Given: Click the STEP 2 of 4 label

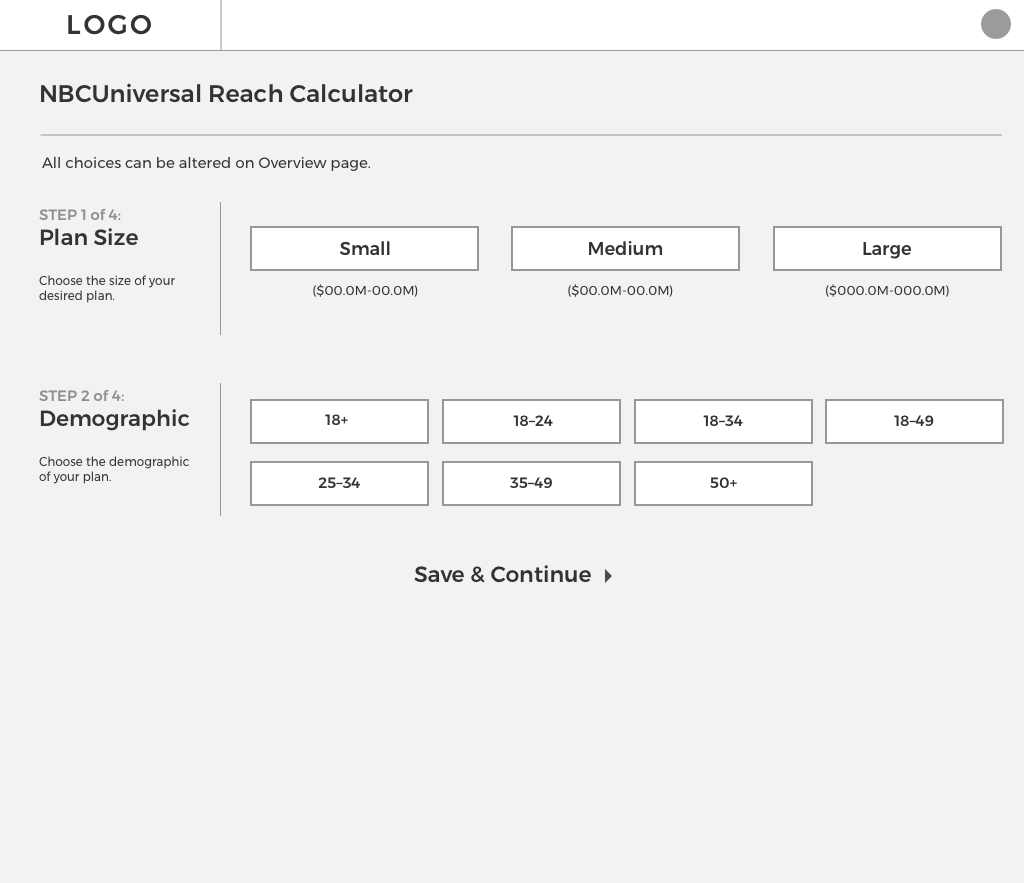Looking at the screenshot, I should click(x=82, y=396).
